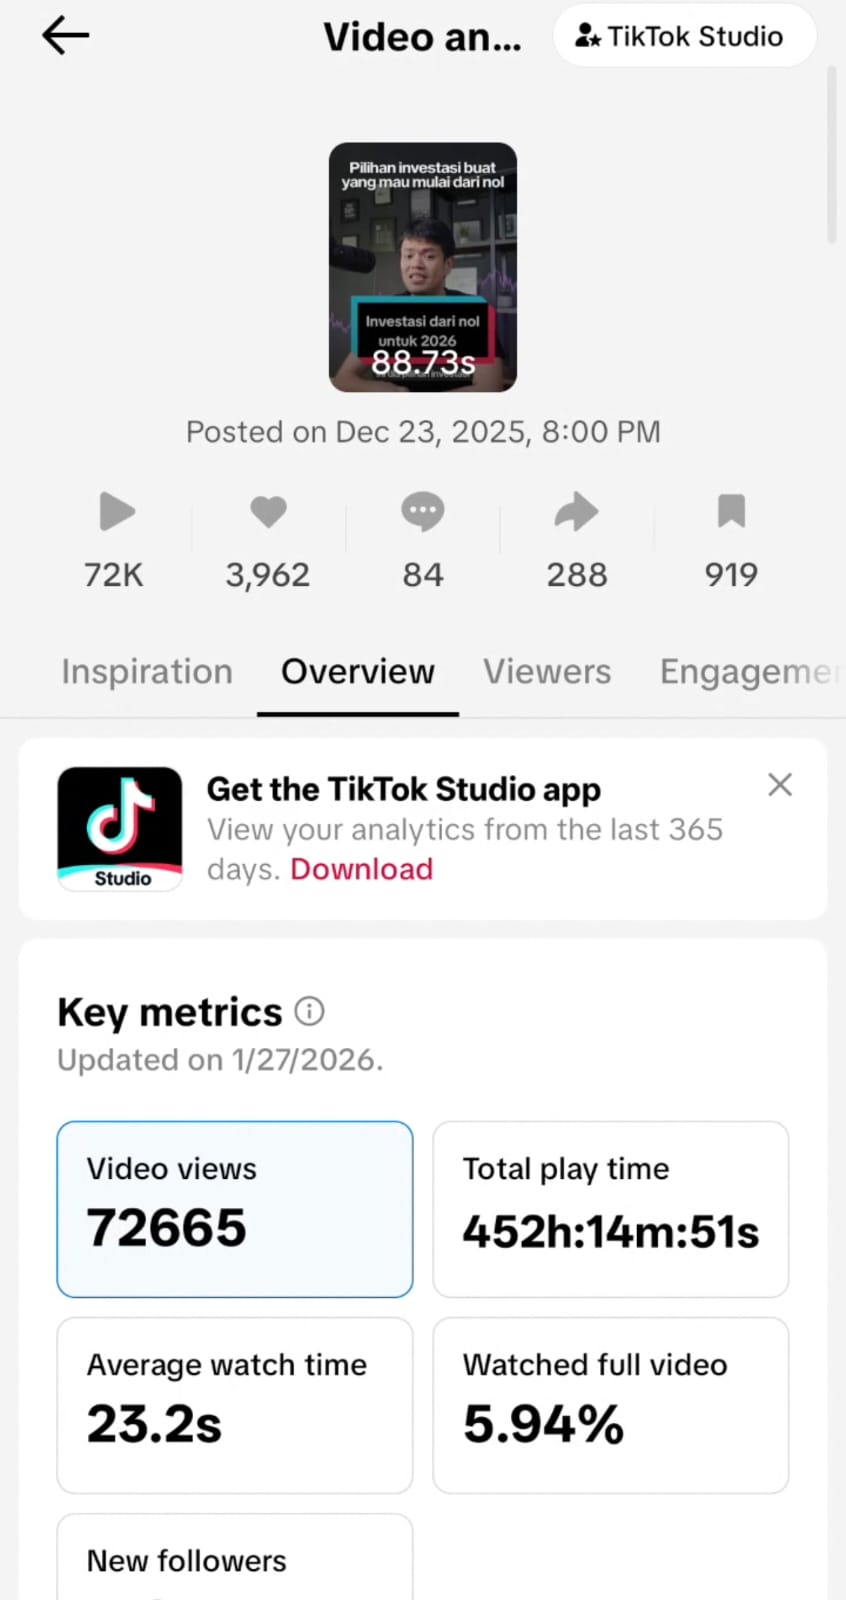This screenshot has width=846, height=1600.
Task: Open the video thumbnail preview
Action: pyautogui.click(x=423, y=267)
